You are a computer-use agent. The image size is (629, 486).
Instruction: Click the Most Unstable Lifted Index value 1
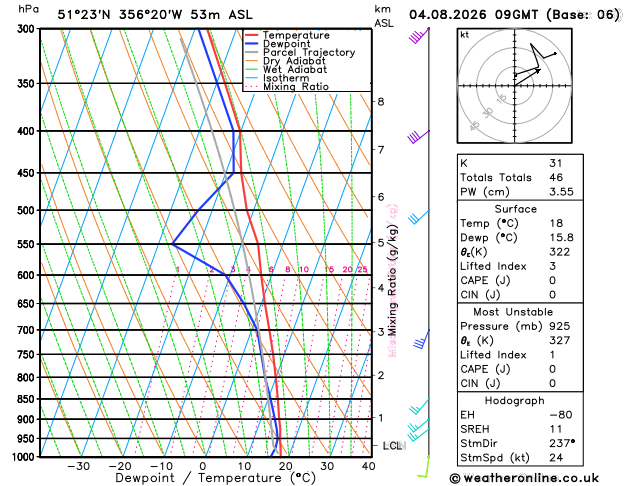point(552,355)
